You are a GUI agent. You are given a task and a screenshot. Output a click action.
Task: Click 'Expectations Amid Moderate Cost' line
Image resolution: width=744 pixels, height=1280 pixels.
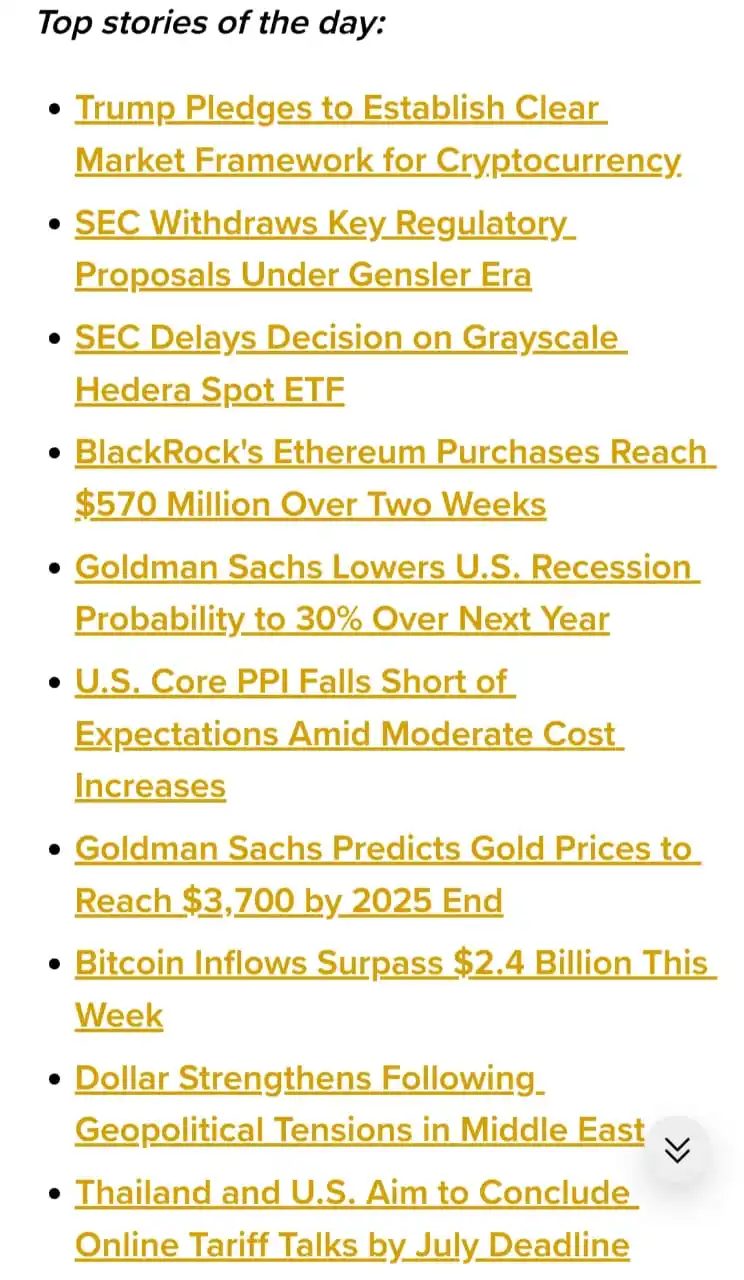click(x=349, y=734)
